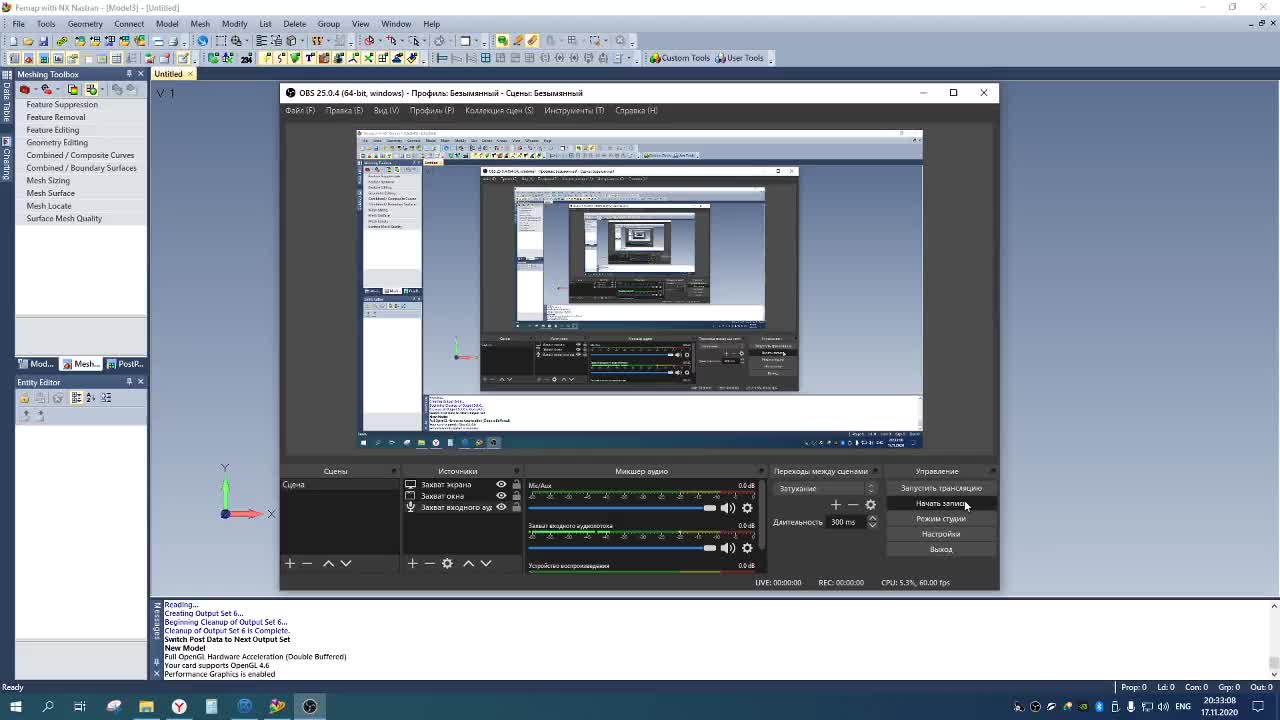Click Режим студии button
The width and height of the screenshot is (1280, 720).
[940, 519]
